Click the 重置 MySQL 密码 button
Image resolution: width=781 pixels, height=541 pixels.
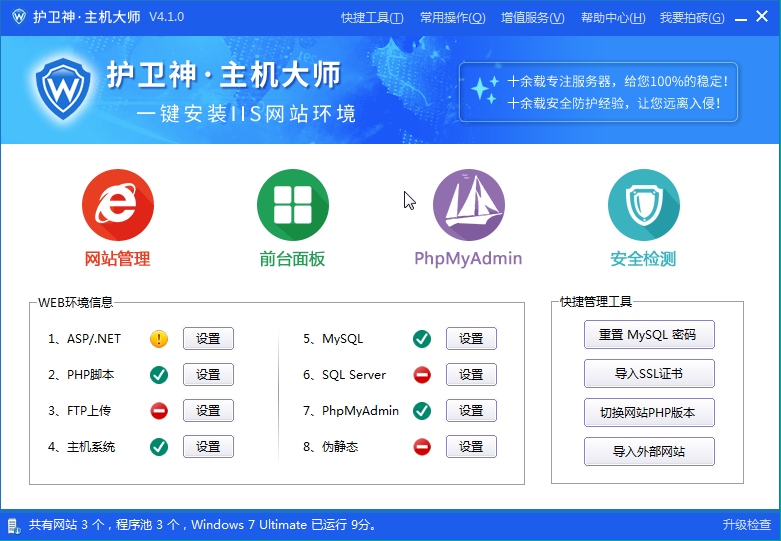649,334
